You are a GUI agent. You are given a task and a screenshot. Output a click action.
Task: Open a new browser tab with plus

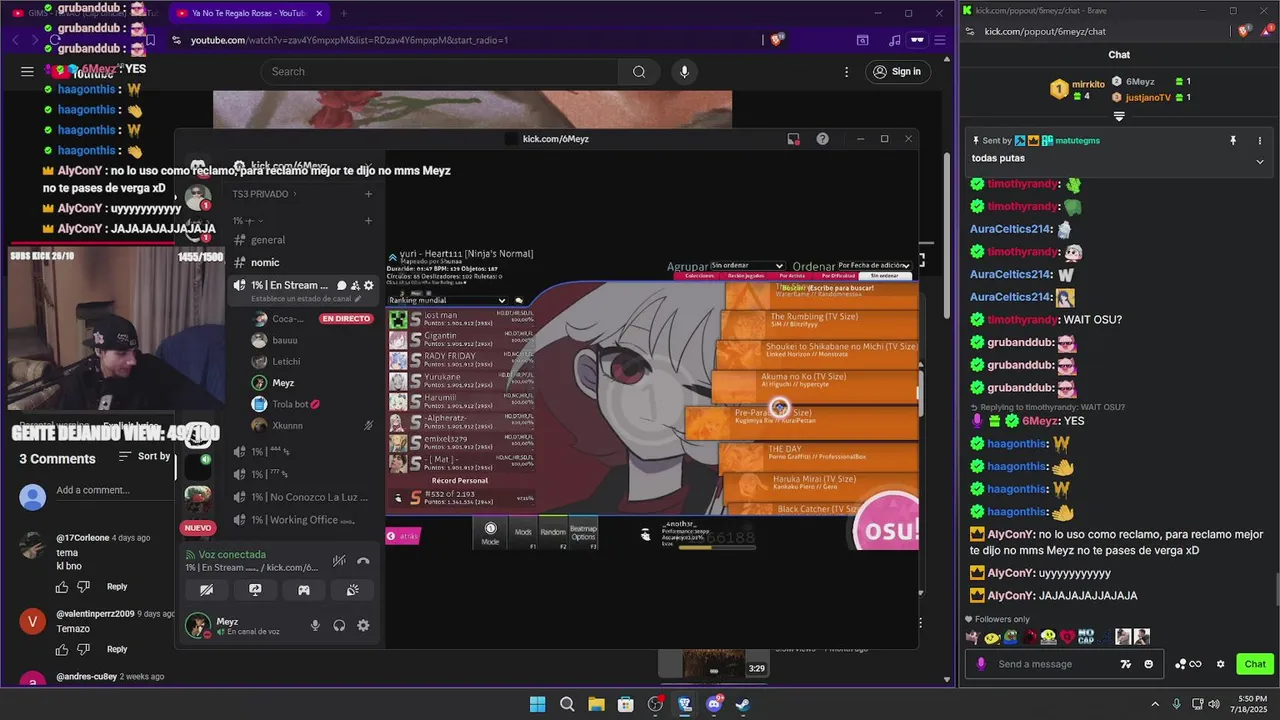click(344, 13)
